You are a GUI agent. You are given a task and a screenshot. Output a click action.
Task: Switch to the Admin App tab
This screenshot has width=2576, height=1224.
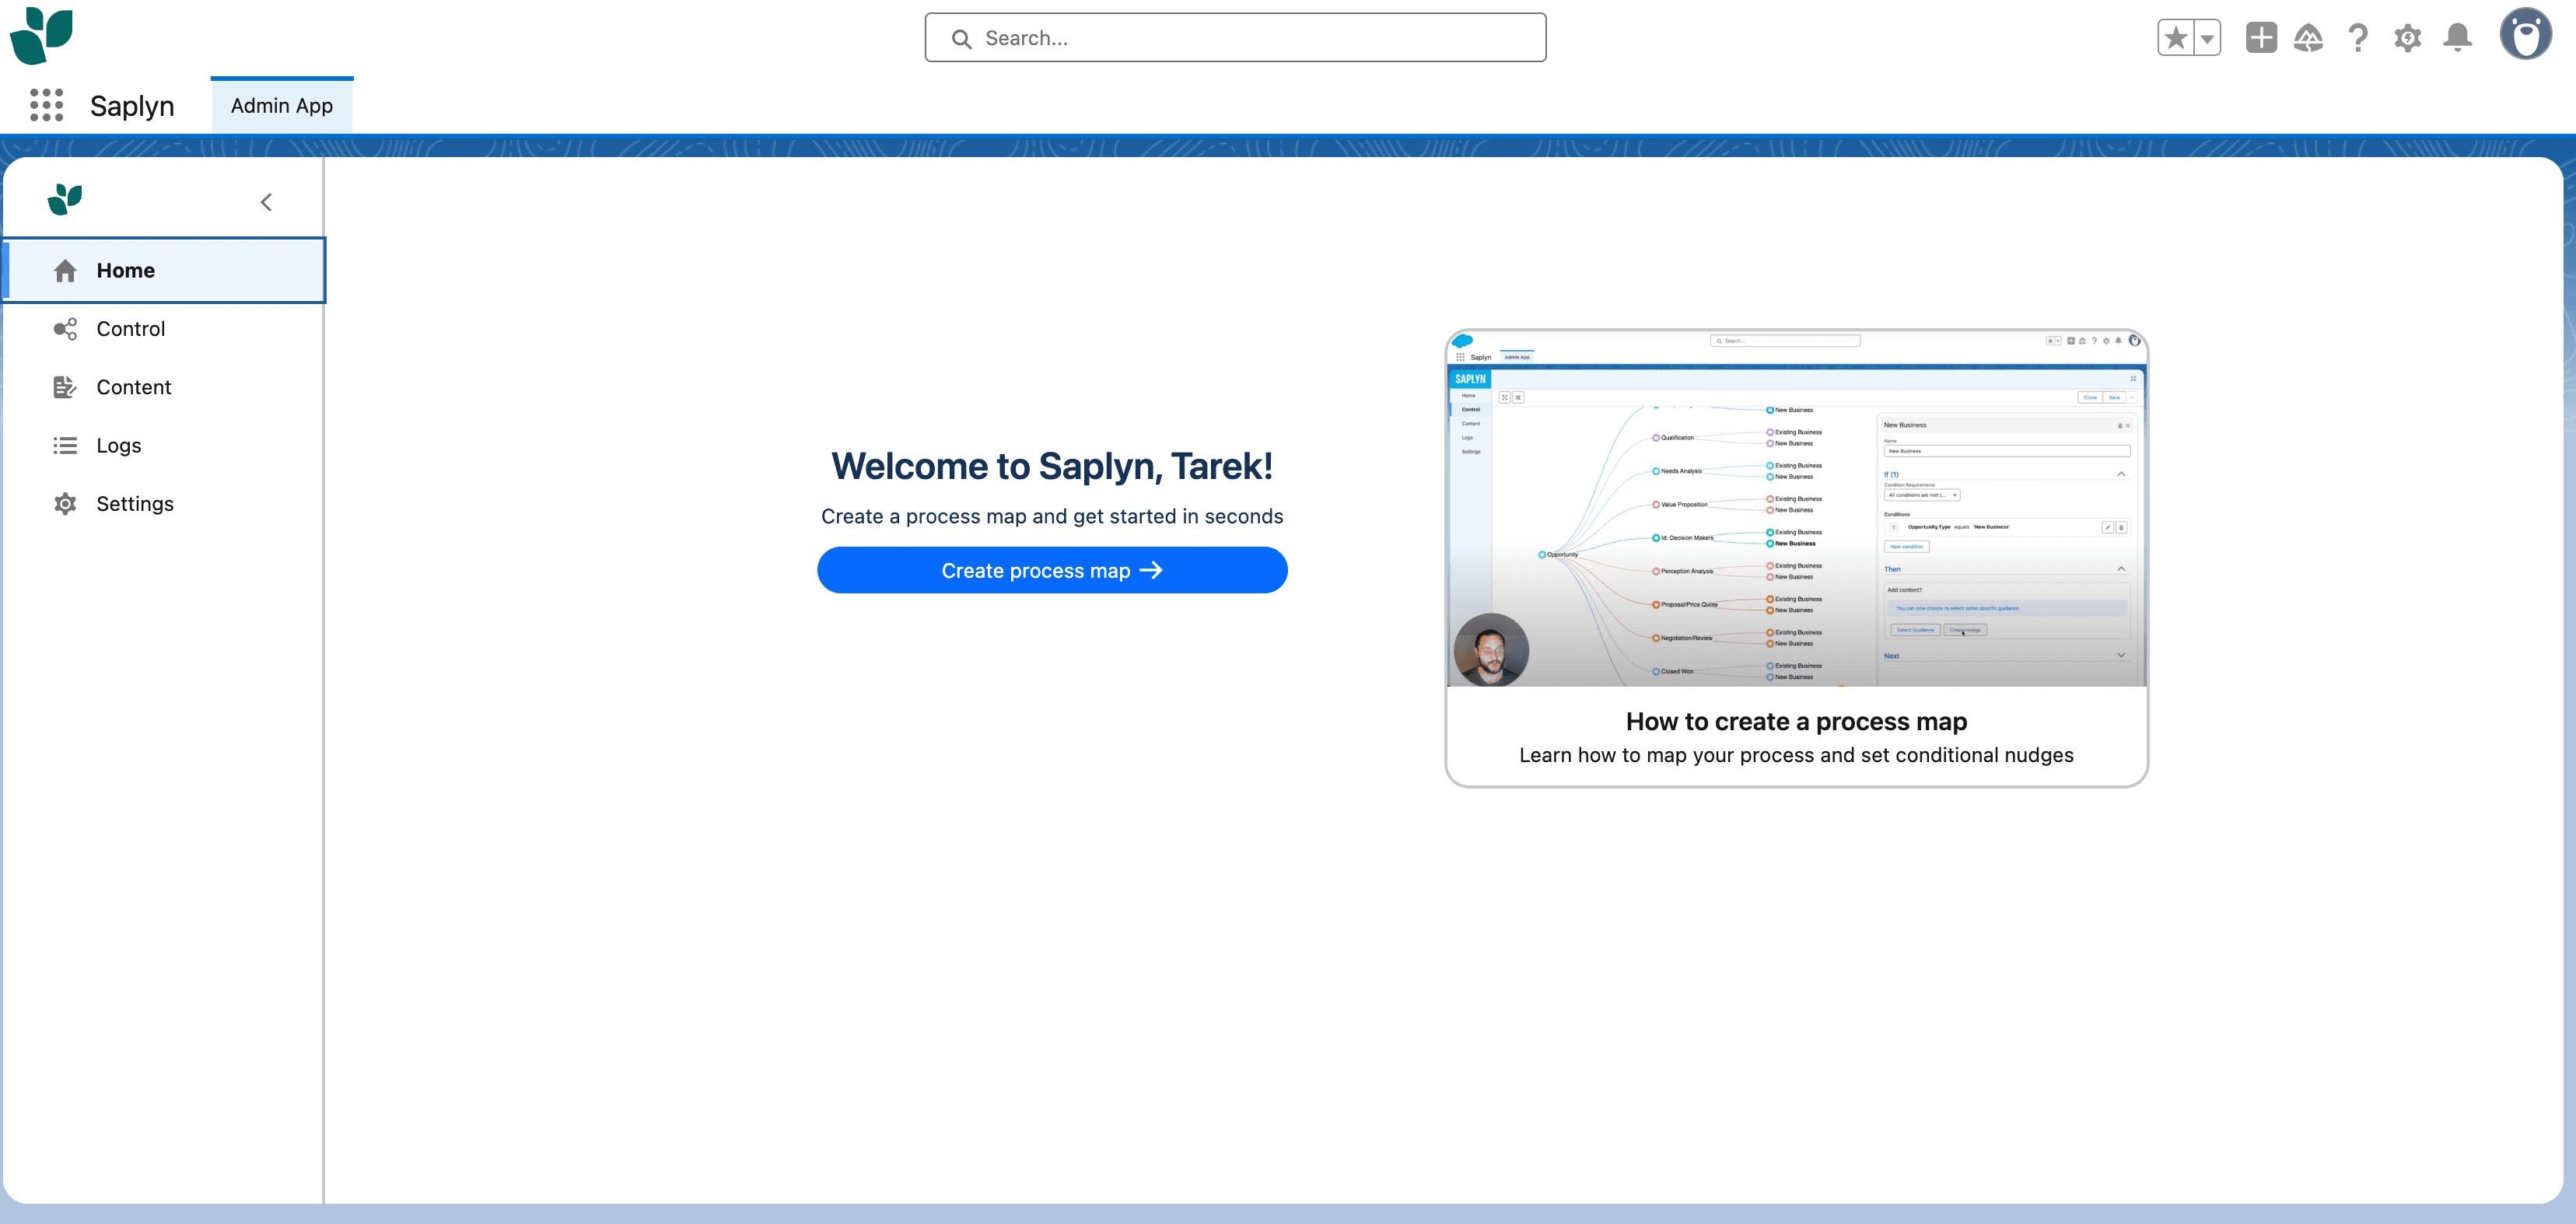tap(282, 106)
